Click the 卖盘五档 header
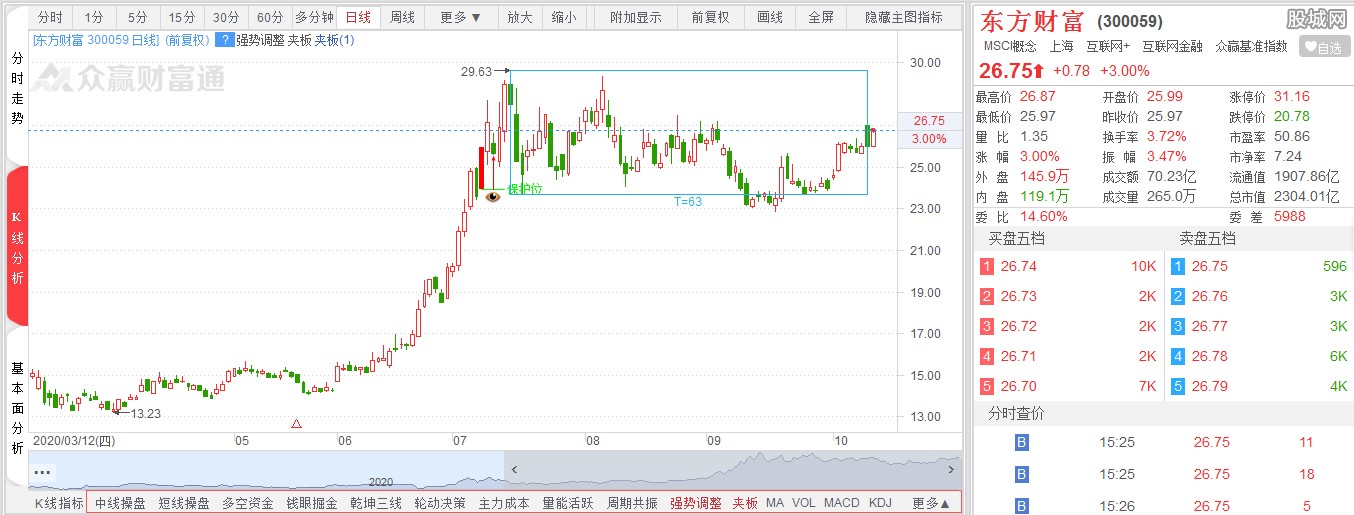This screenshot has height=515, width=1354. click(1207, 239)
